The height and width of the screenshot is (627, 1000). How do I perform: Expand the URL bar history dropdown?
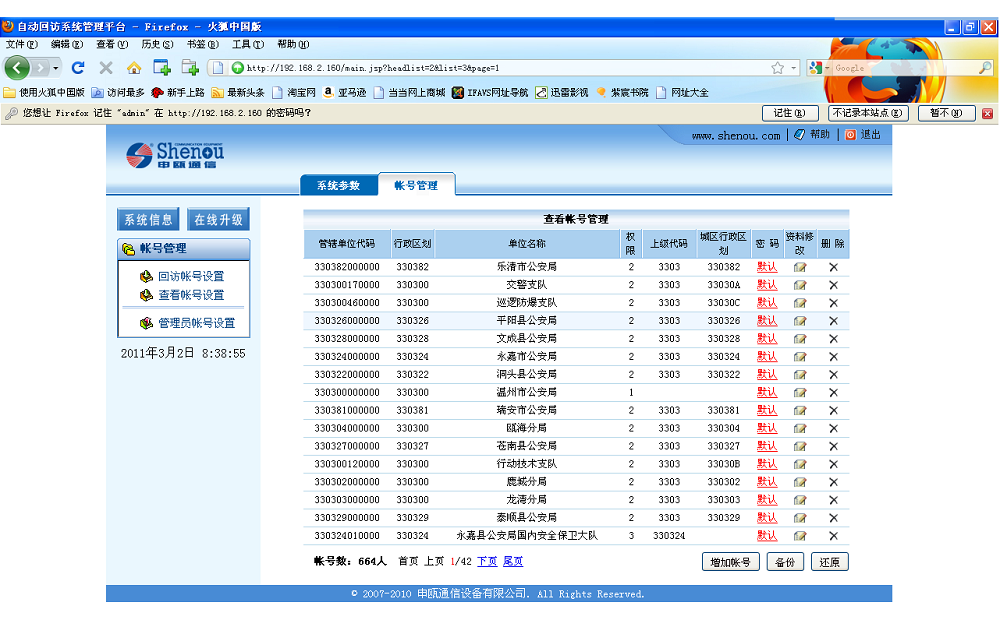point(793,68)
